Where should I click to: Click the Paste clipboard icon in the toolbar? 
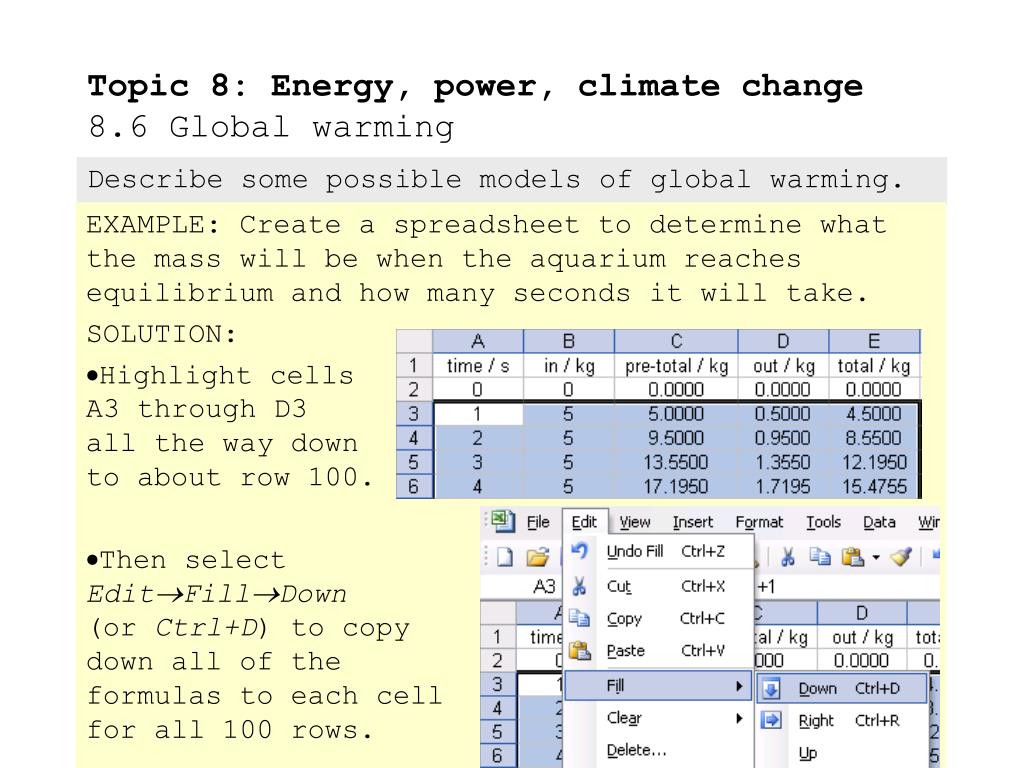(852, 557)
